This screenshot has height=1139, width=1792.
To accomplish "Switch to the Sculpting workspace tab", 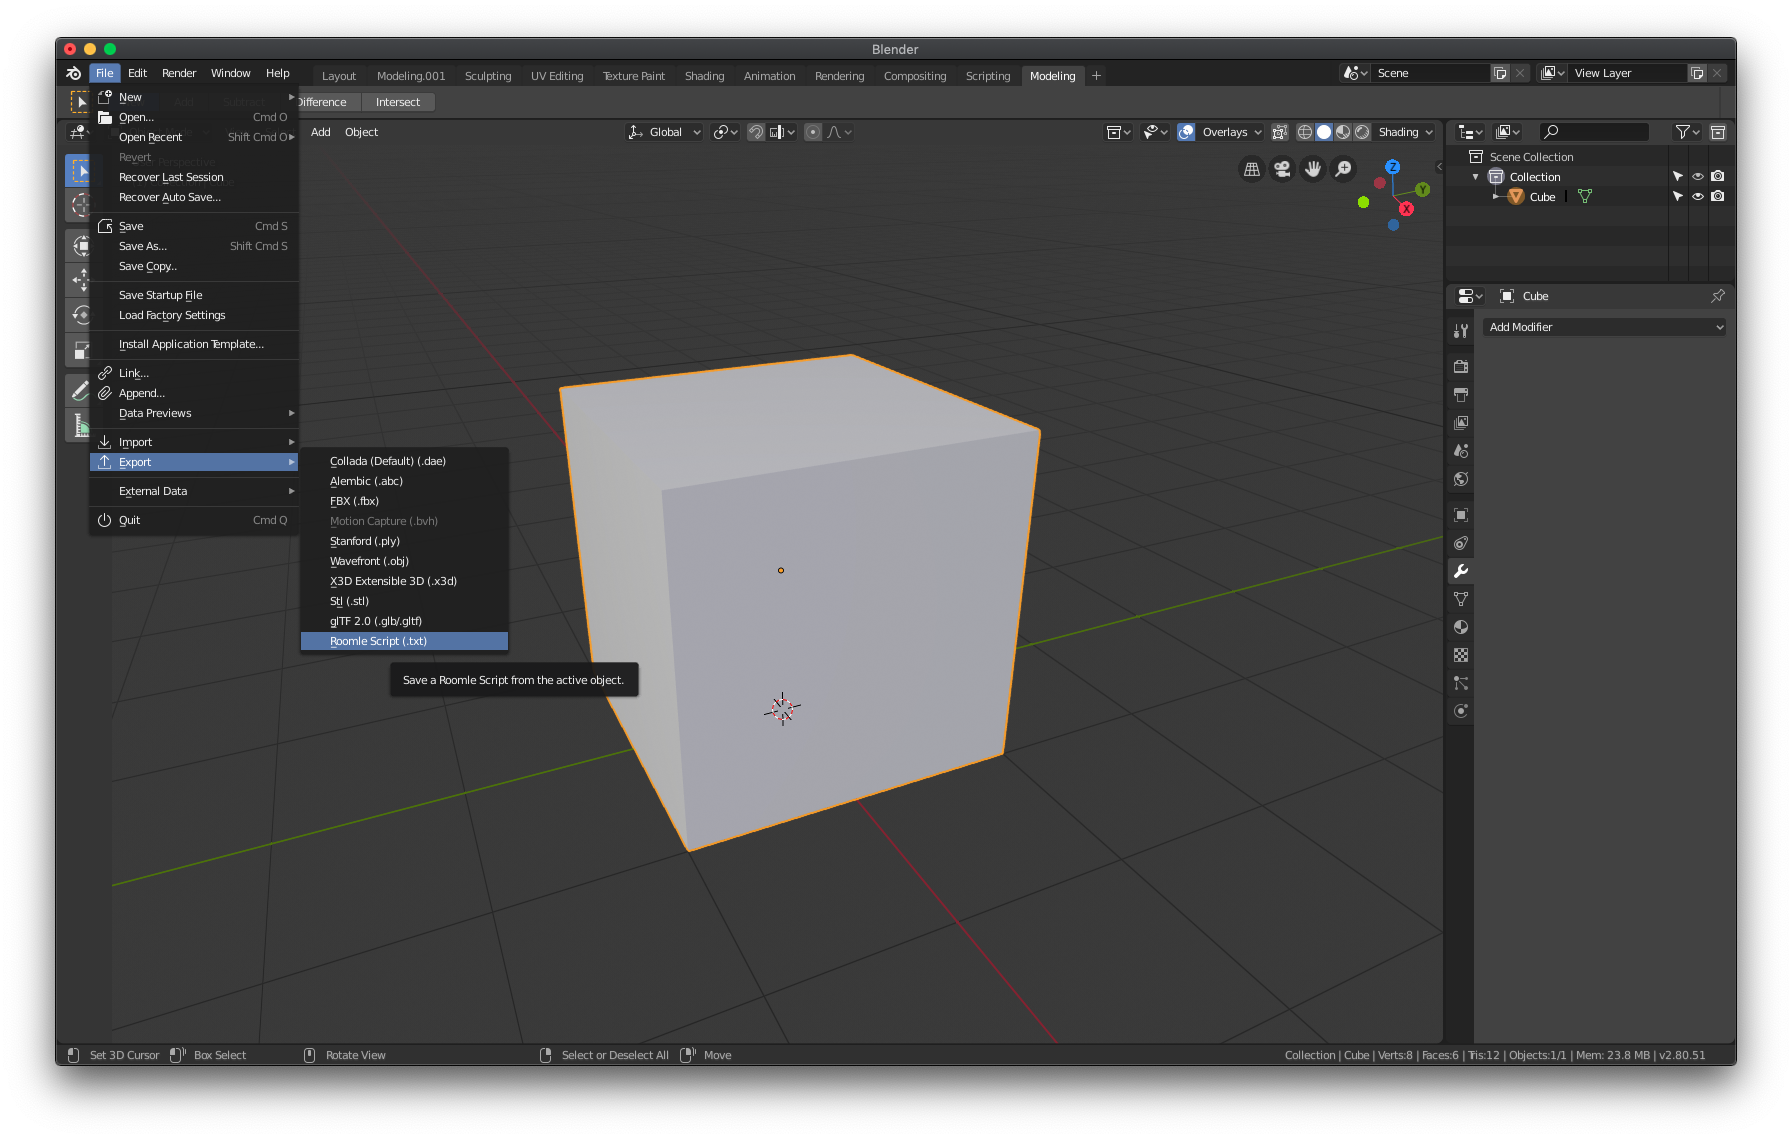I will click(488, 76).
